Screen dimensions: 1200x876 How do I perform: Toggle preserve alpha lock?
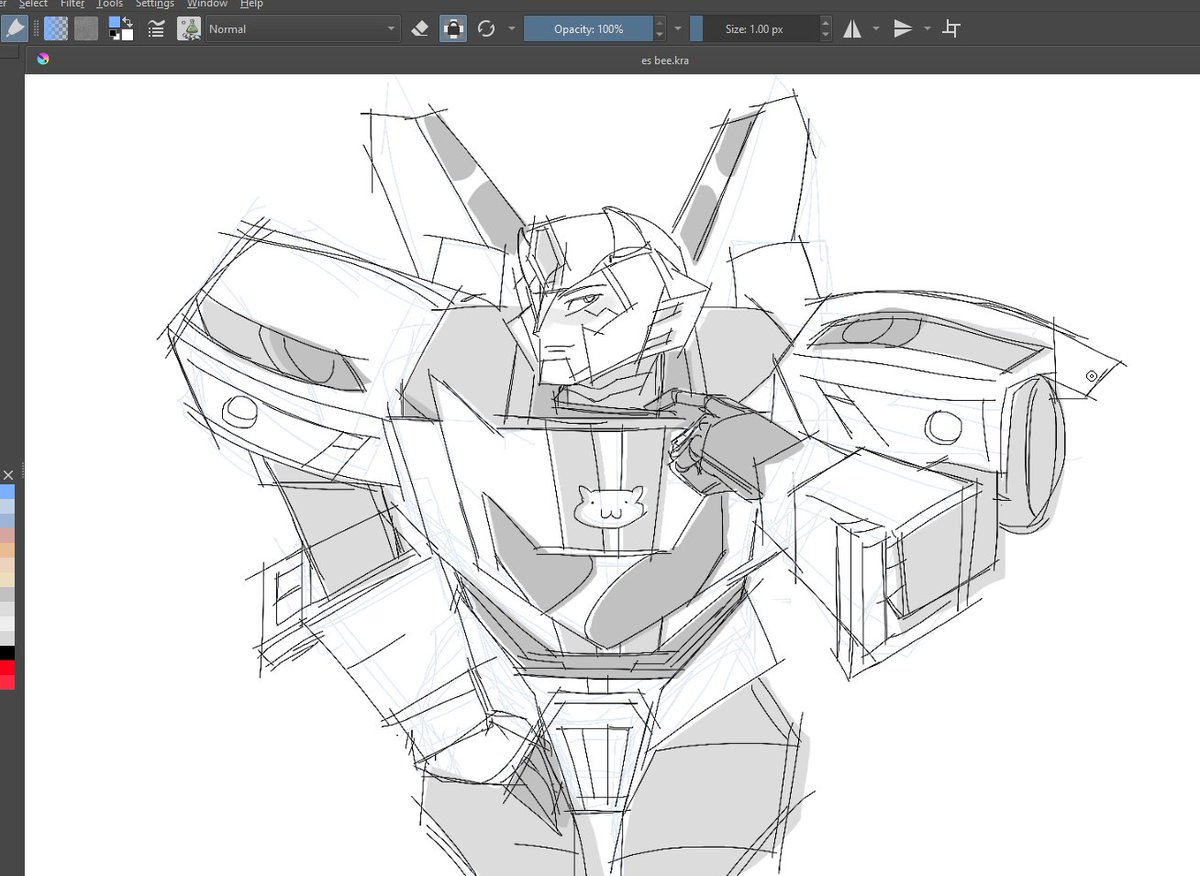pos(453,29)
